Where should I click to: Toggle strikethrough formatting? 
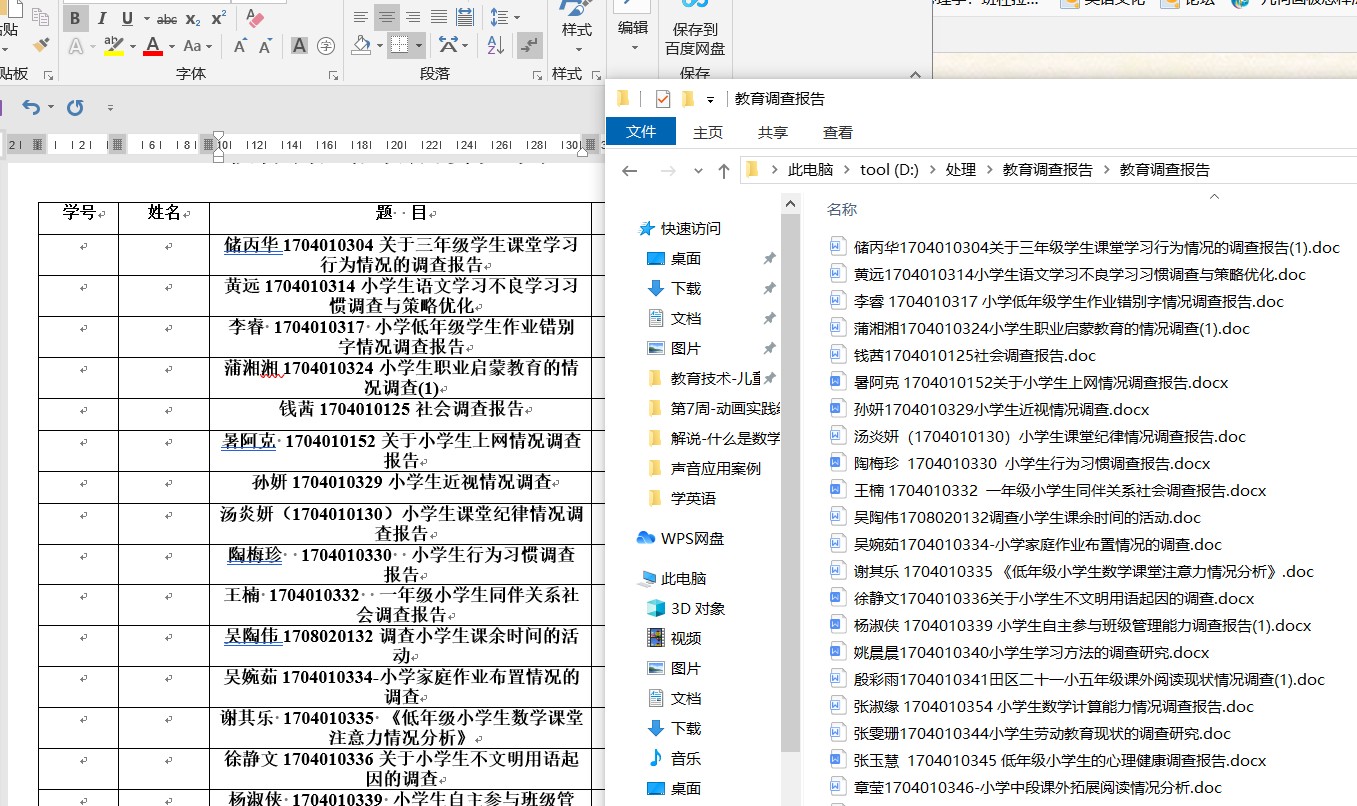tap(167, 18)
